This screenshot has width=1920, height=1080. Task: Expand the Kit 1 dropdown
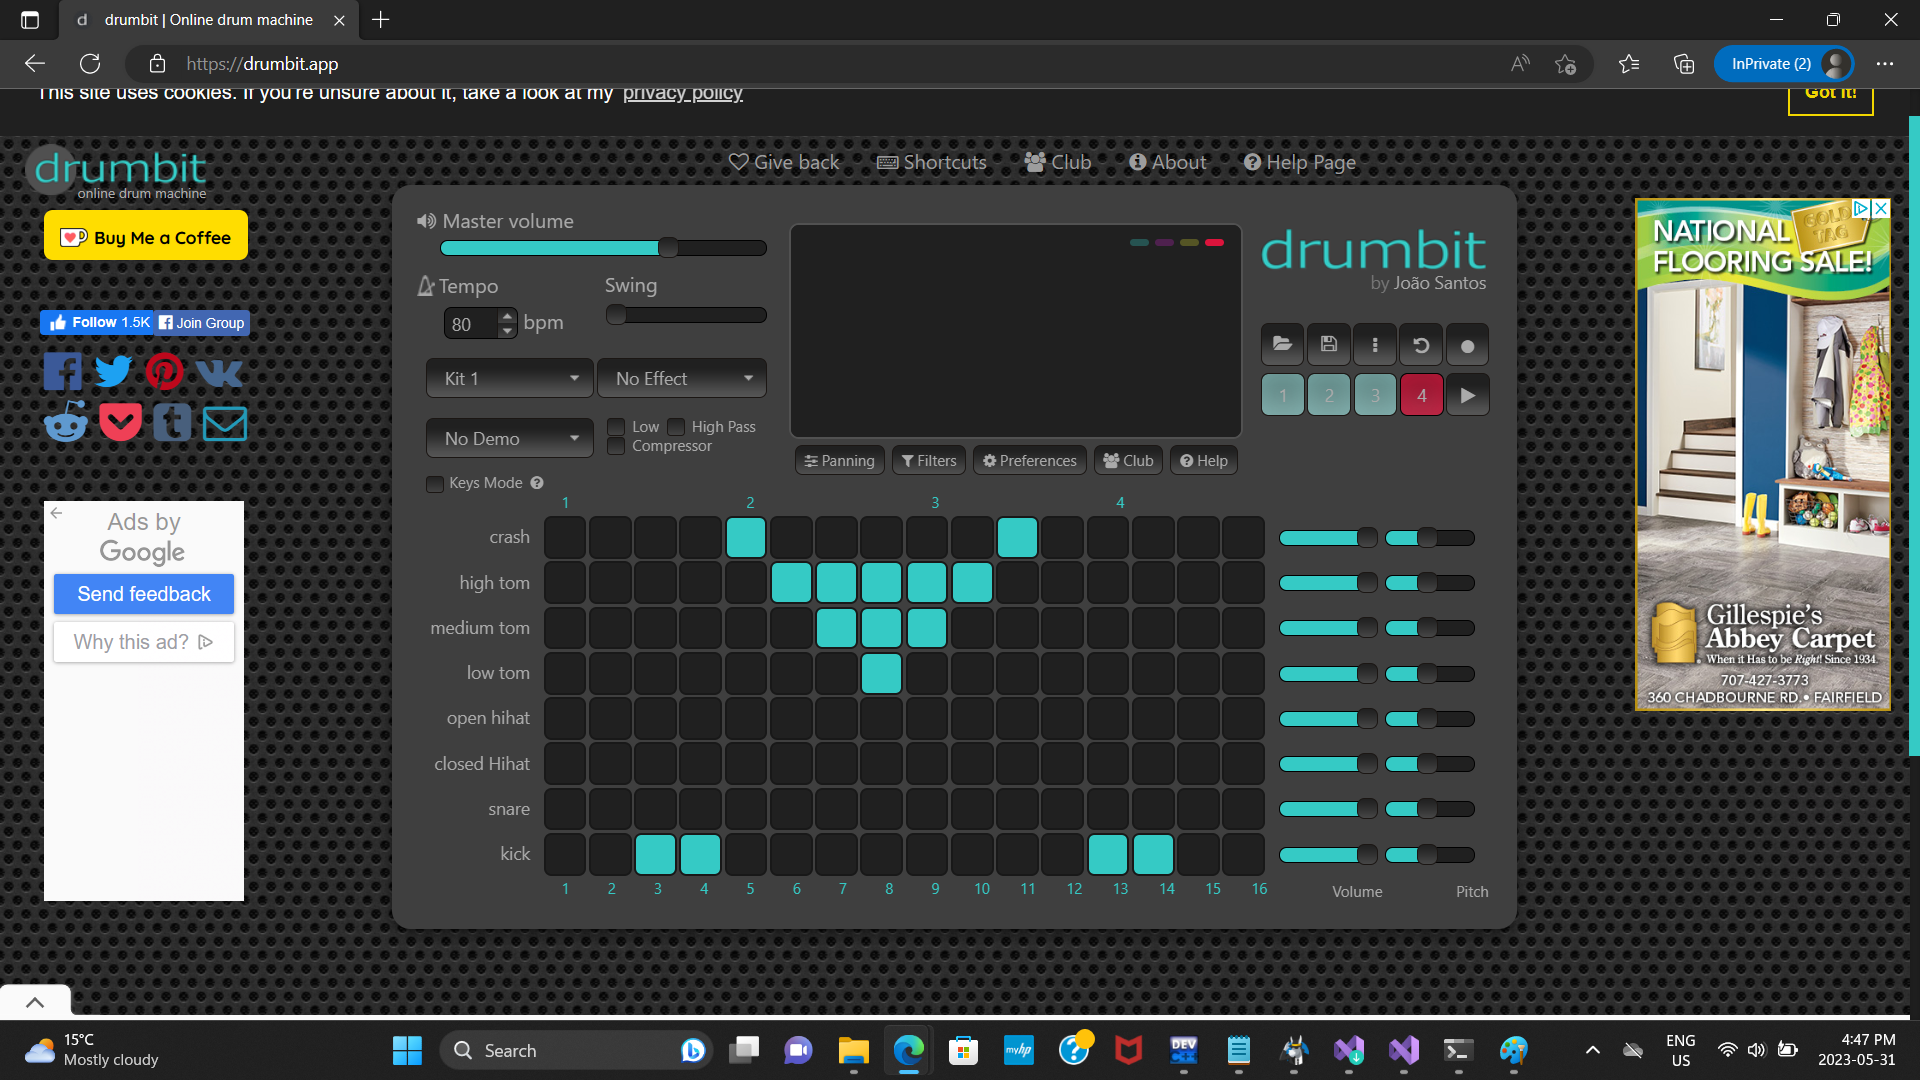click(x=510, y=379)
